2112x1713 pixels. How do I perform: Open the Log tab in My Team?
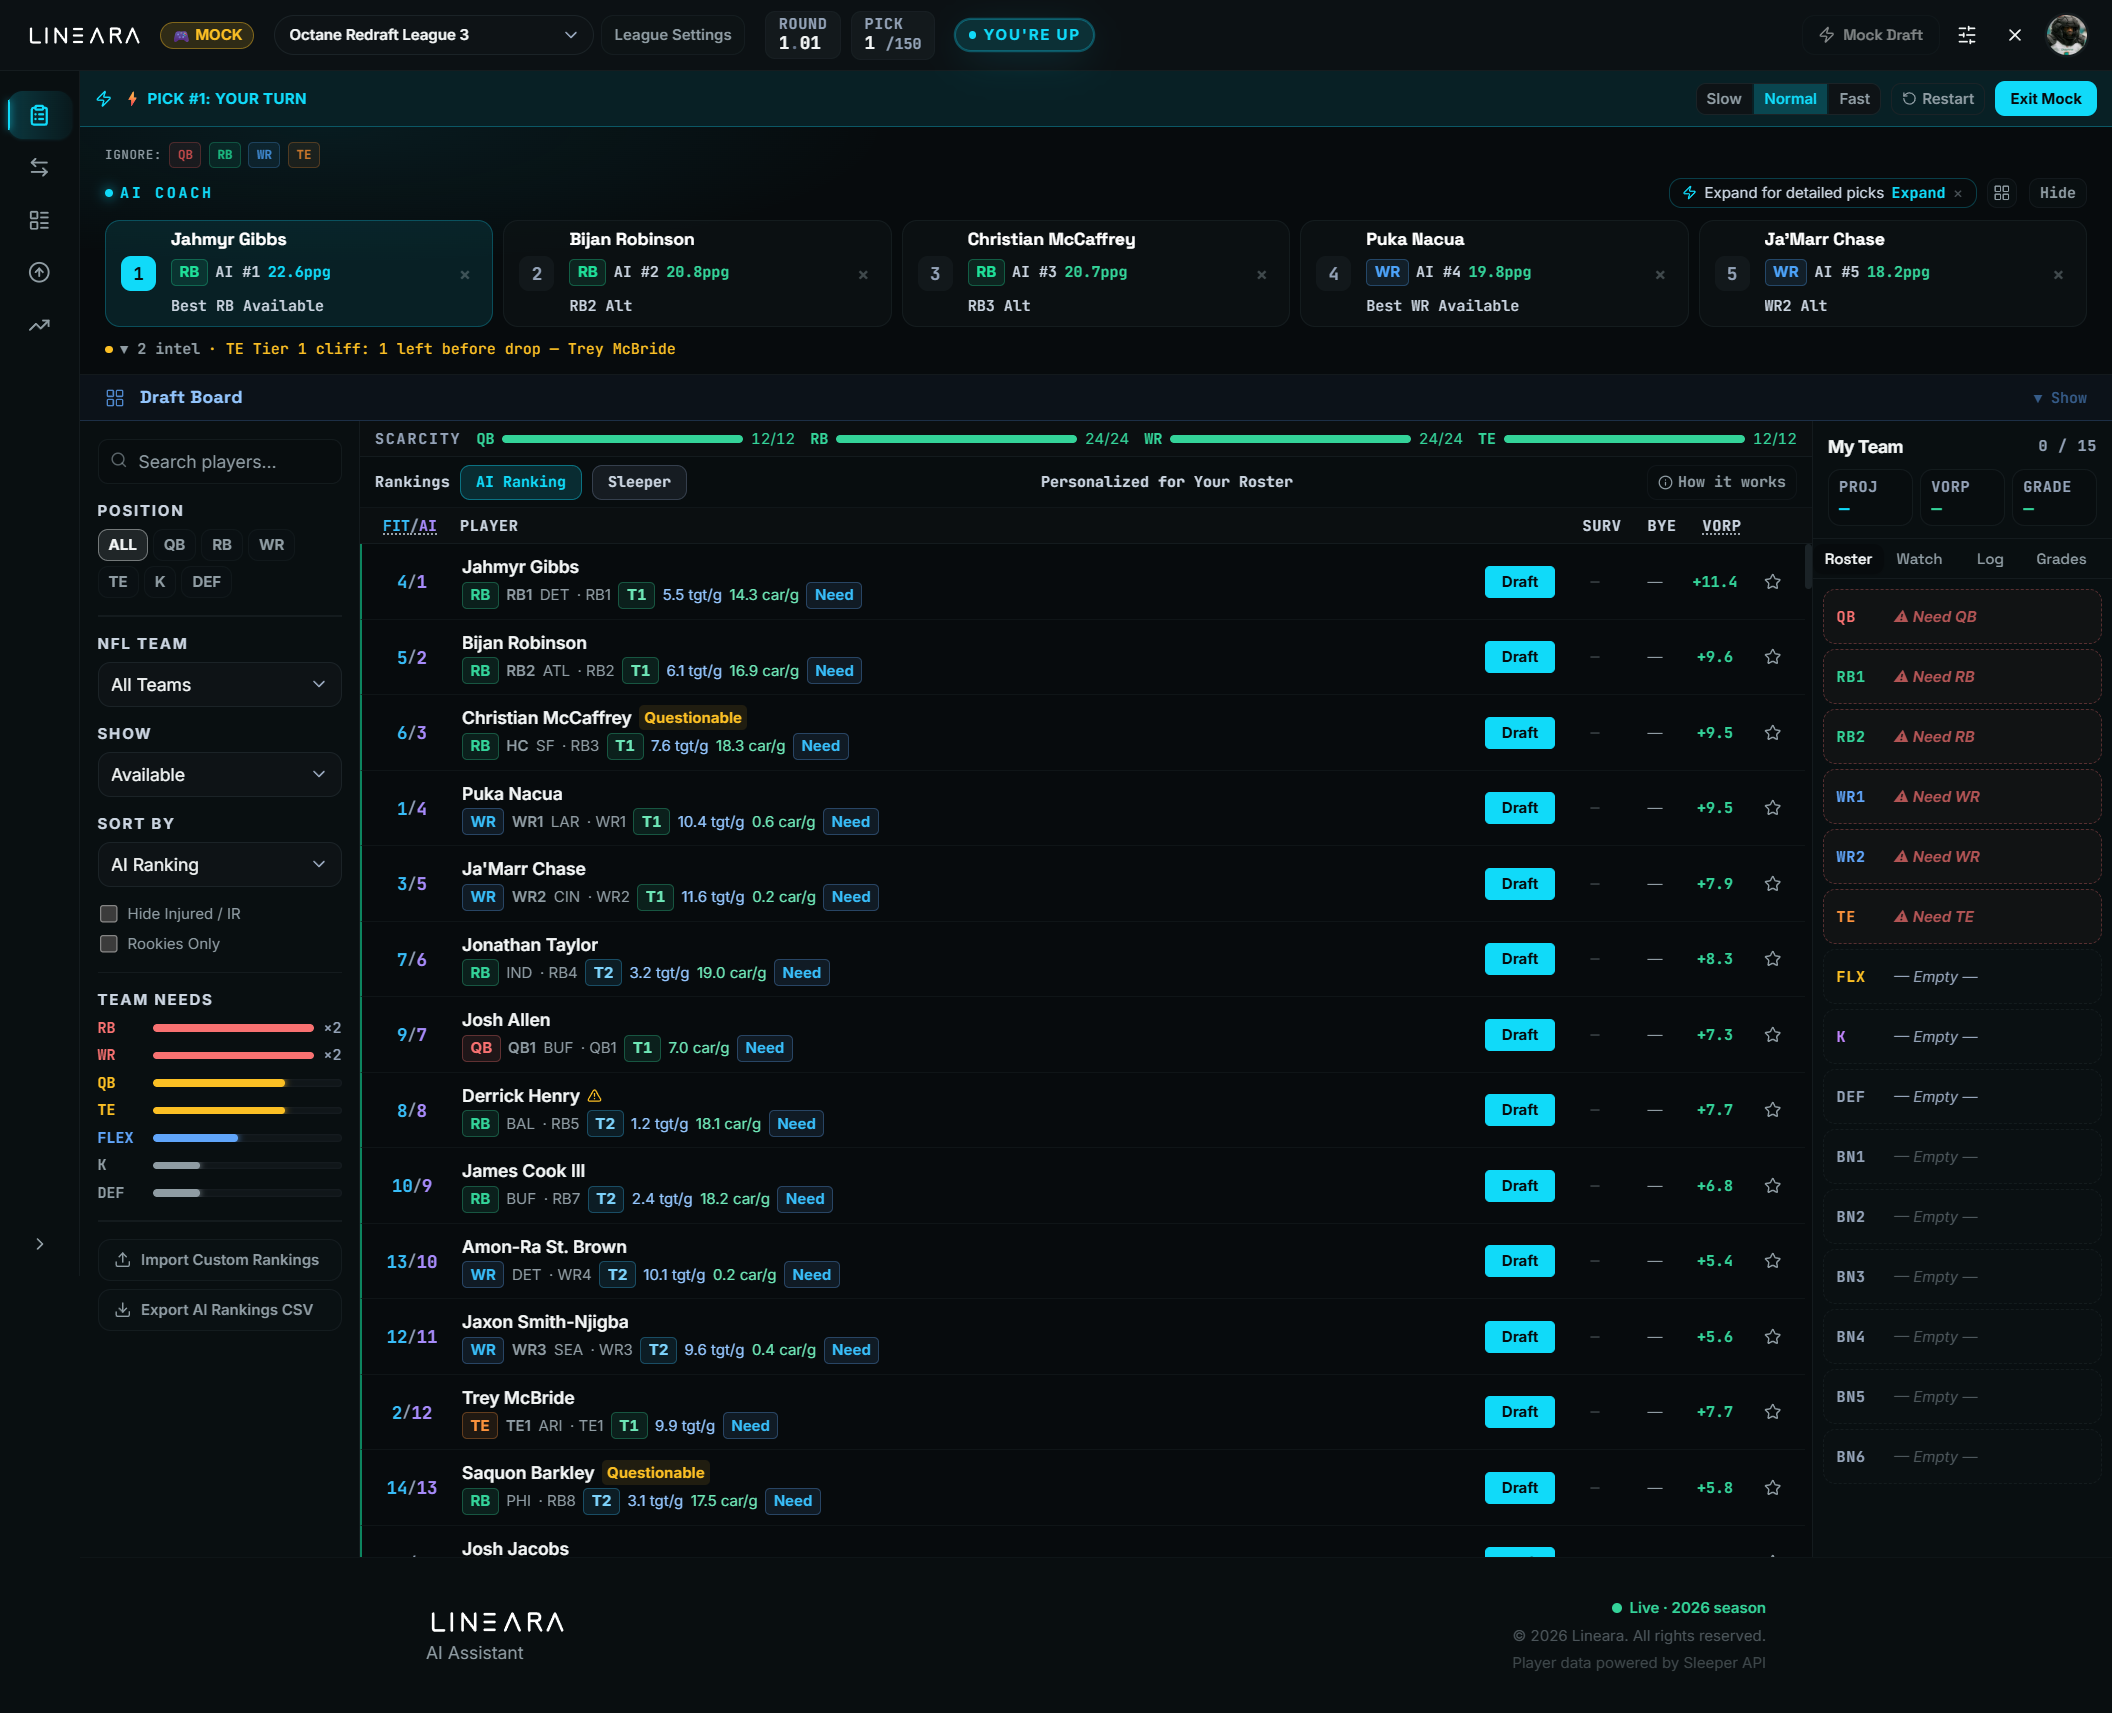(x=1989, y=559)
